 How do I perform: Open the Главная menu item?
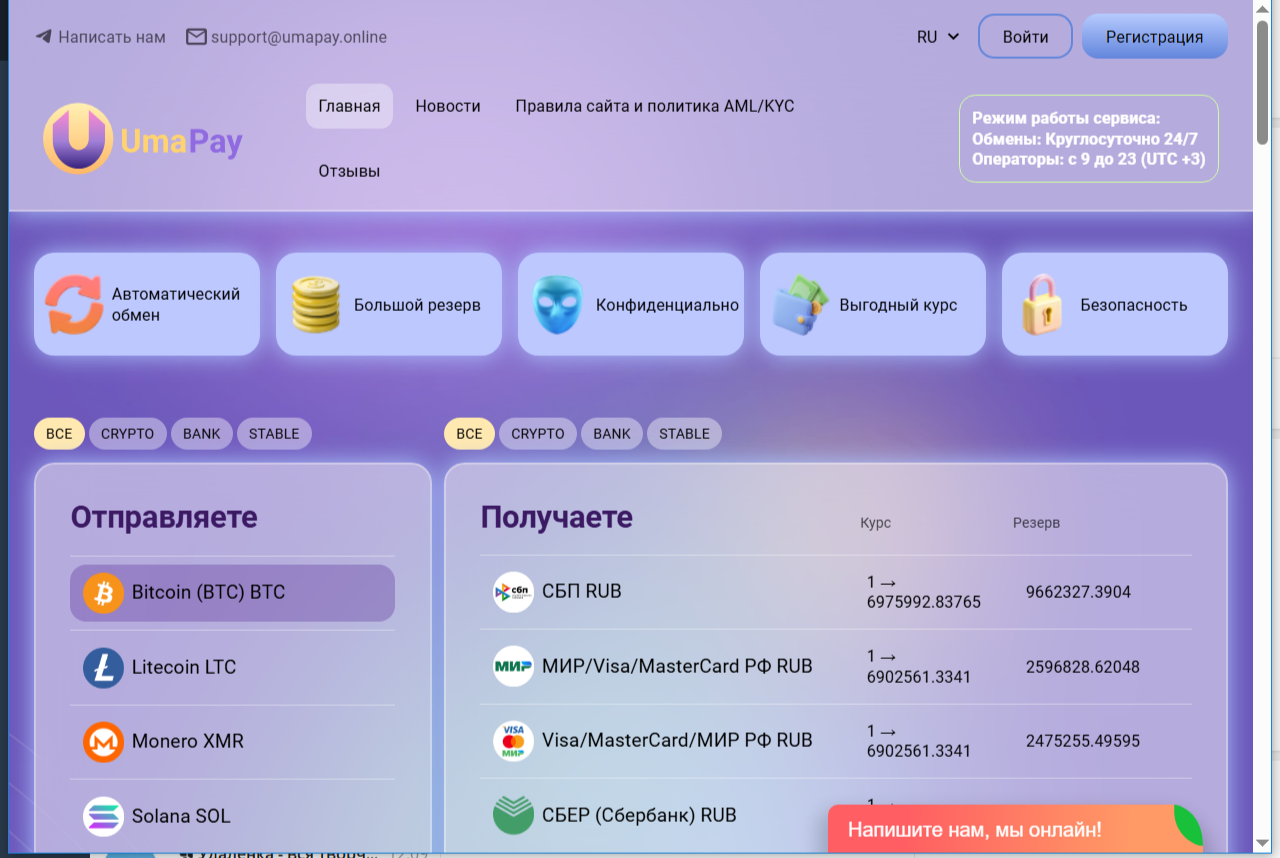[349, 106]
